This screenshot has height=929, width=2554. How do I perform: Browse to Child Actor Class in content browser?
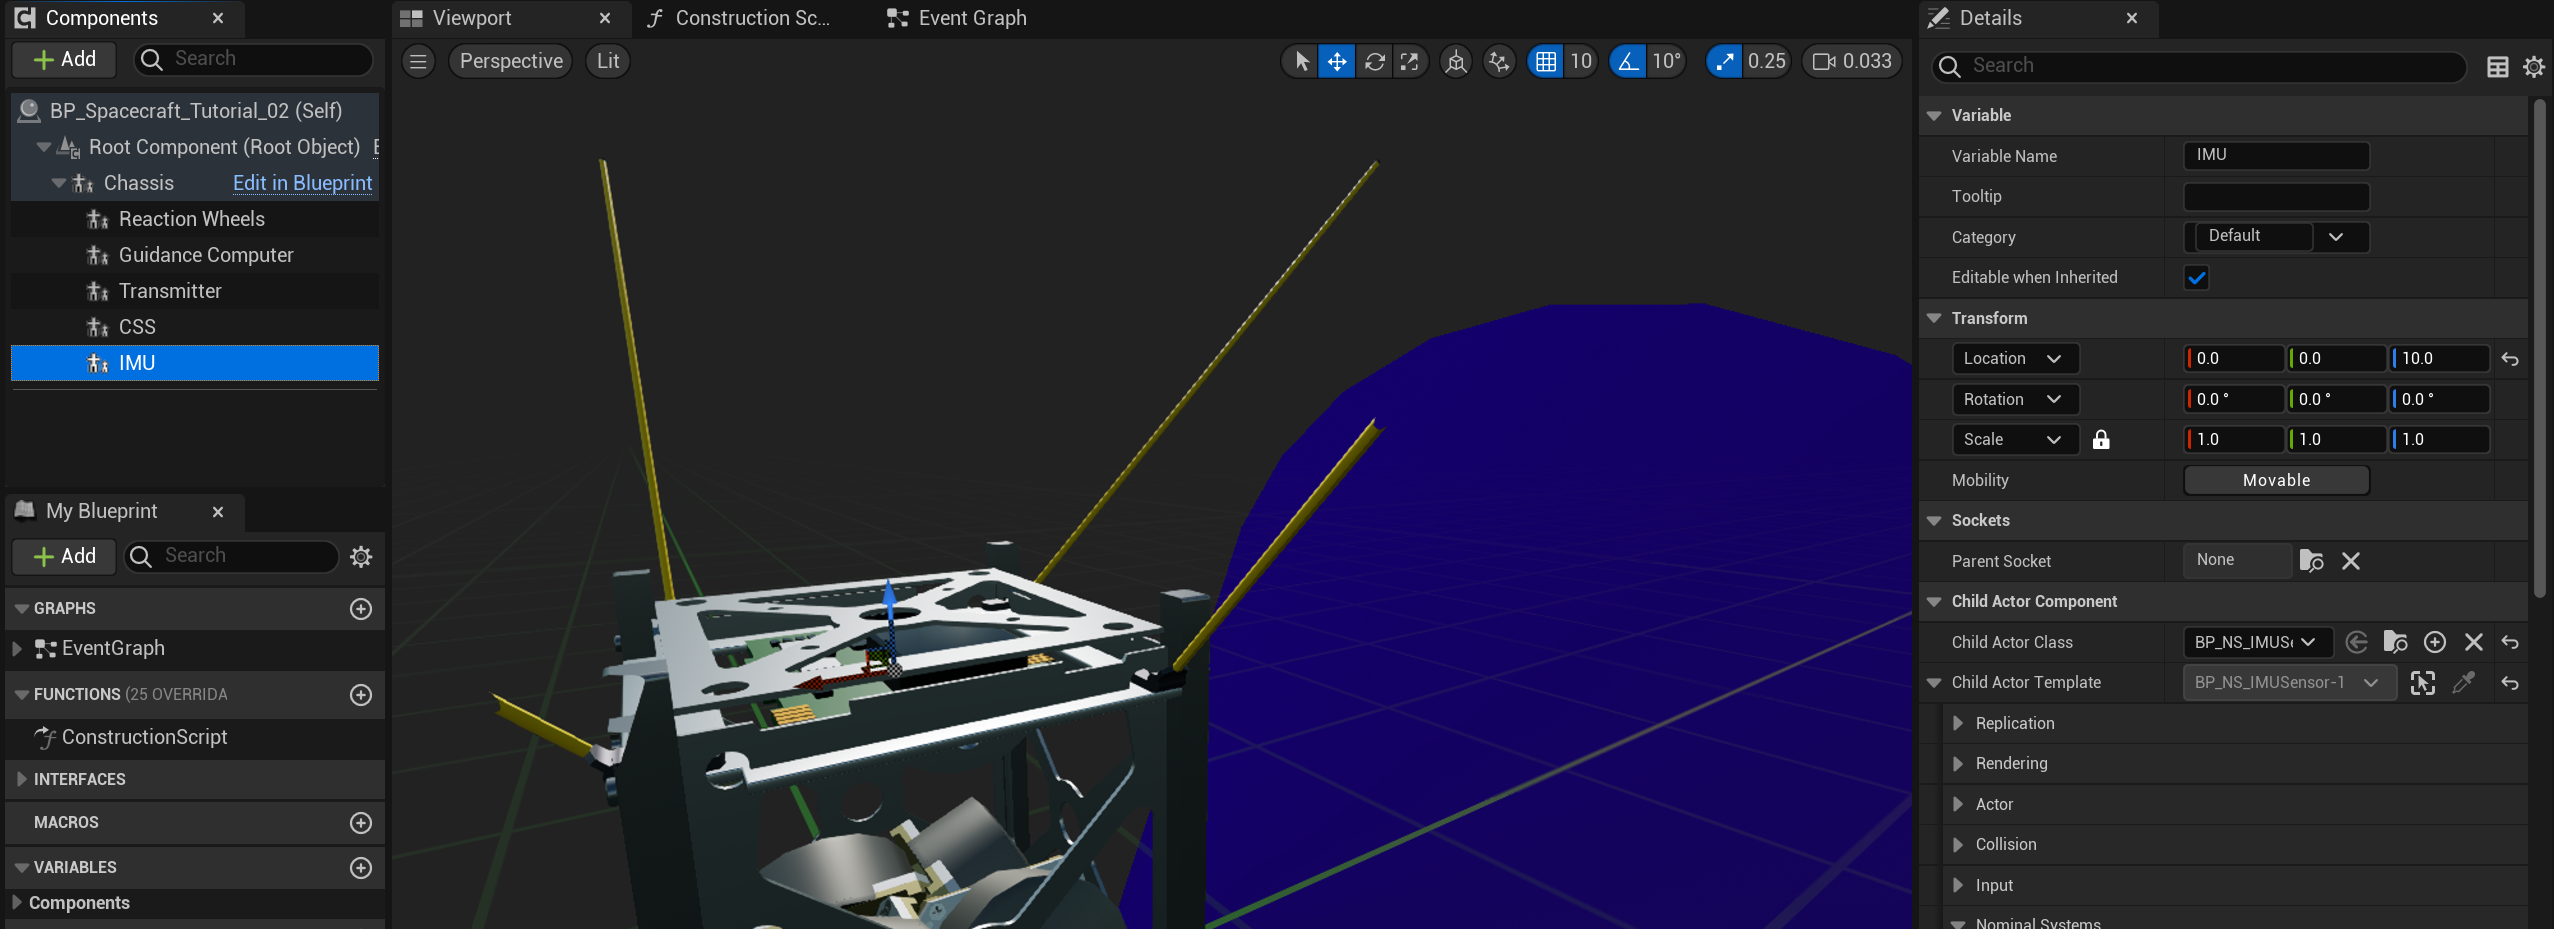(2395, 642)
